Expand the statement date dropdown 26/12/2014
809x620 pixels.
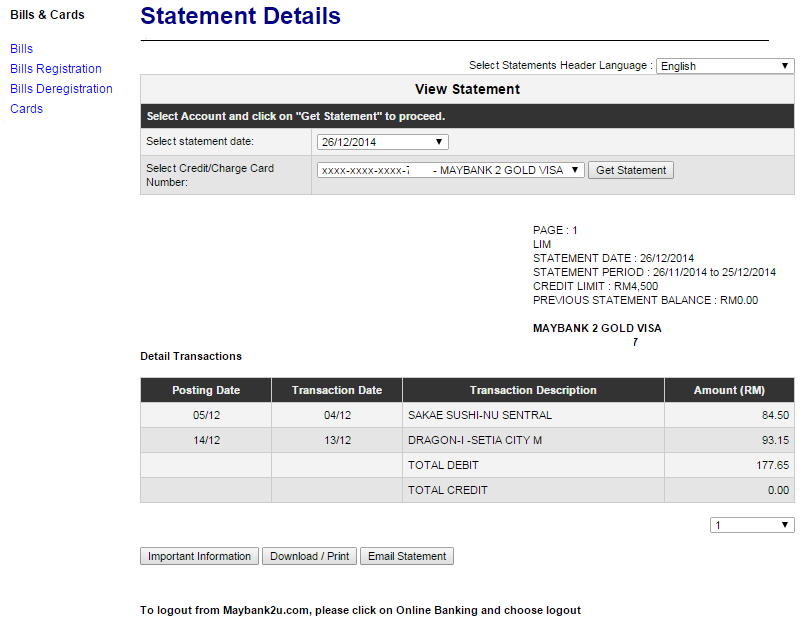pos(382,142)
